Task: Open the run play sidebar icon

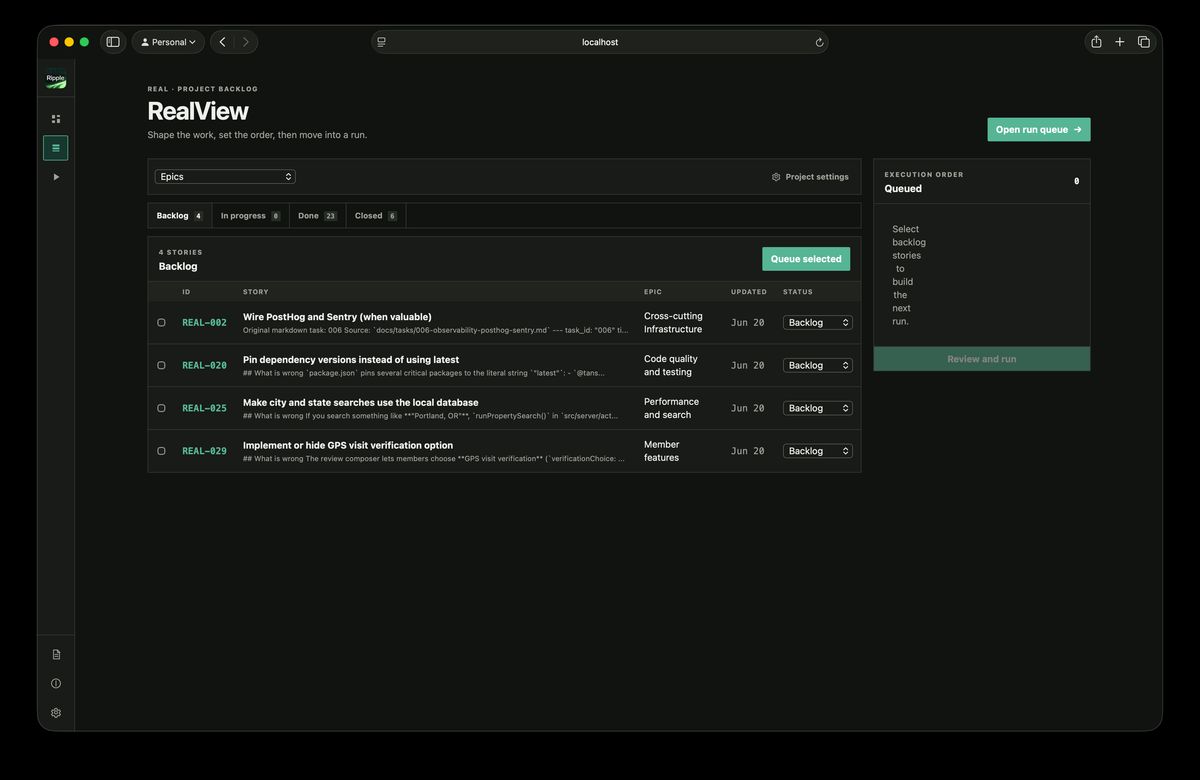Action: 56,177
